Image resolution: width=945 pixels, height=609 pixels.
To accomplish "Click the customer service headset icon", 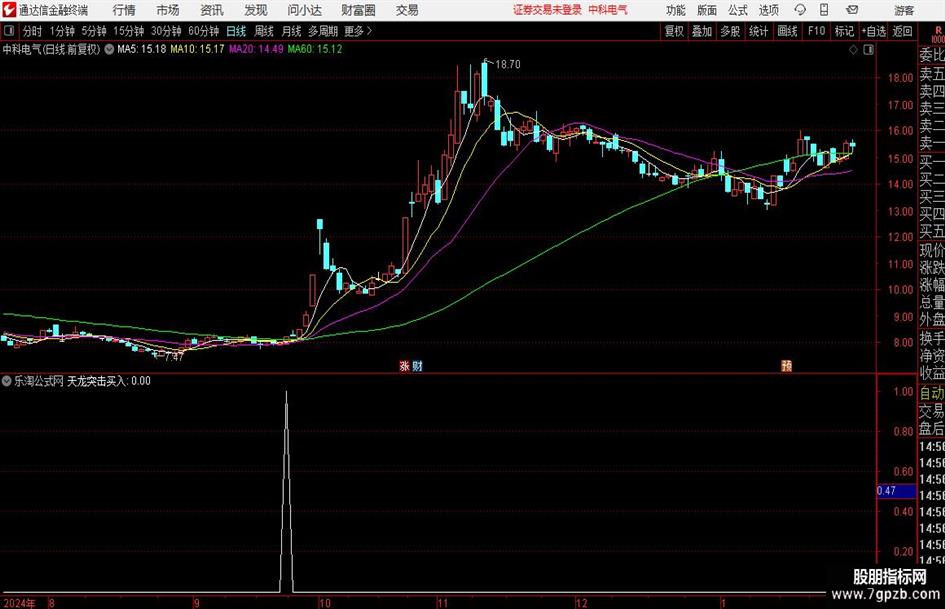I will click(800, 10).
